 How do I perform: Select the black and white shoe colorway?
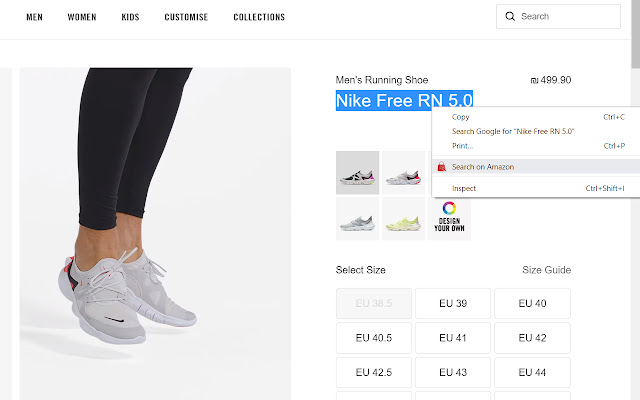point(357,172)
